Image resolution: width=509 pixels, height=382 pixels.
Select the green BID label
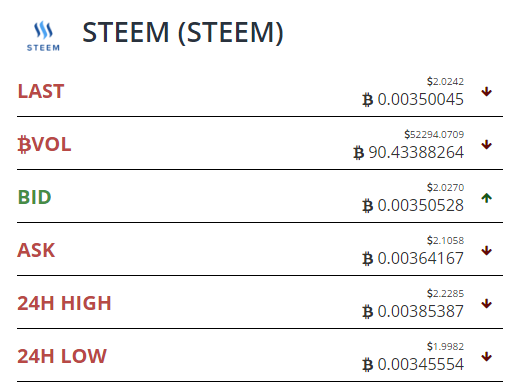tap(34, 197)
